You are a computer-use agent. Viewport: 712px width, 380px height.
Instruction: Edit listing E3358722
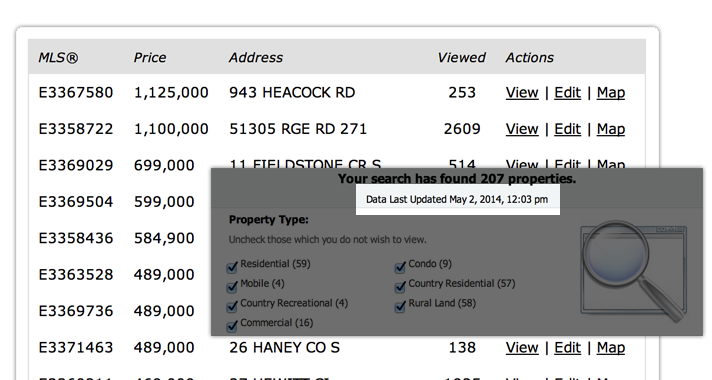click(567, 129)
